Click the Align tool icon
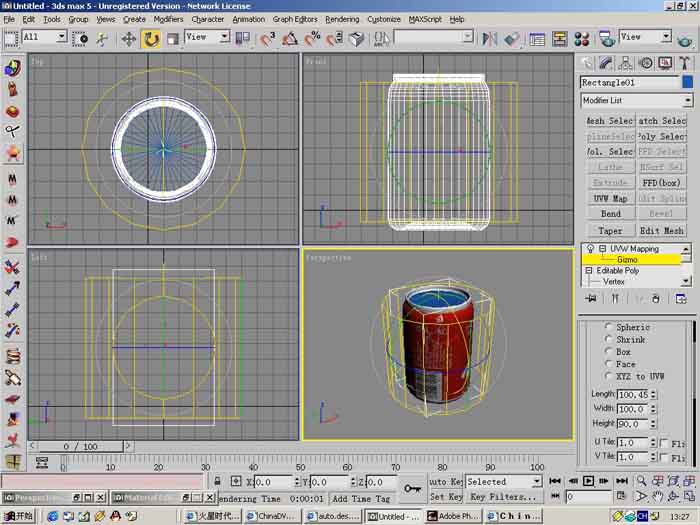700x525 pixels. click(x=512, y=39)
